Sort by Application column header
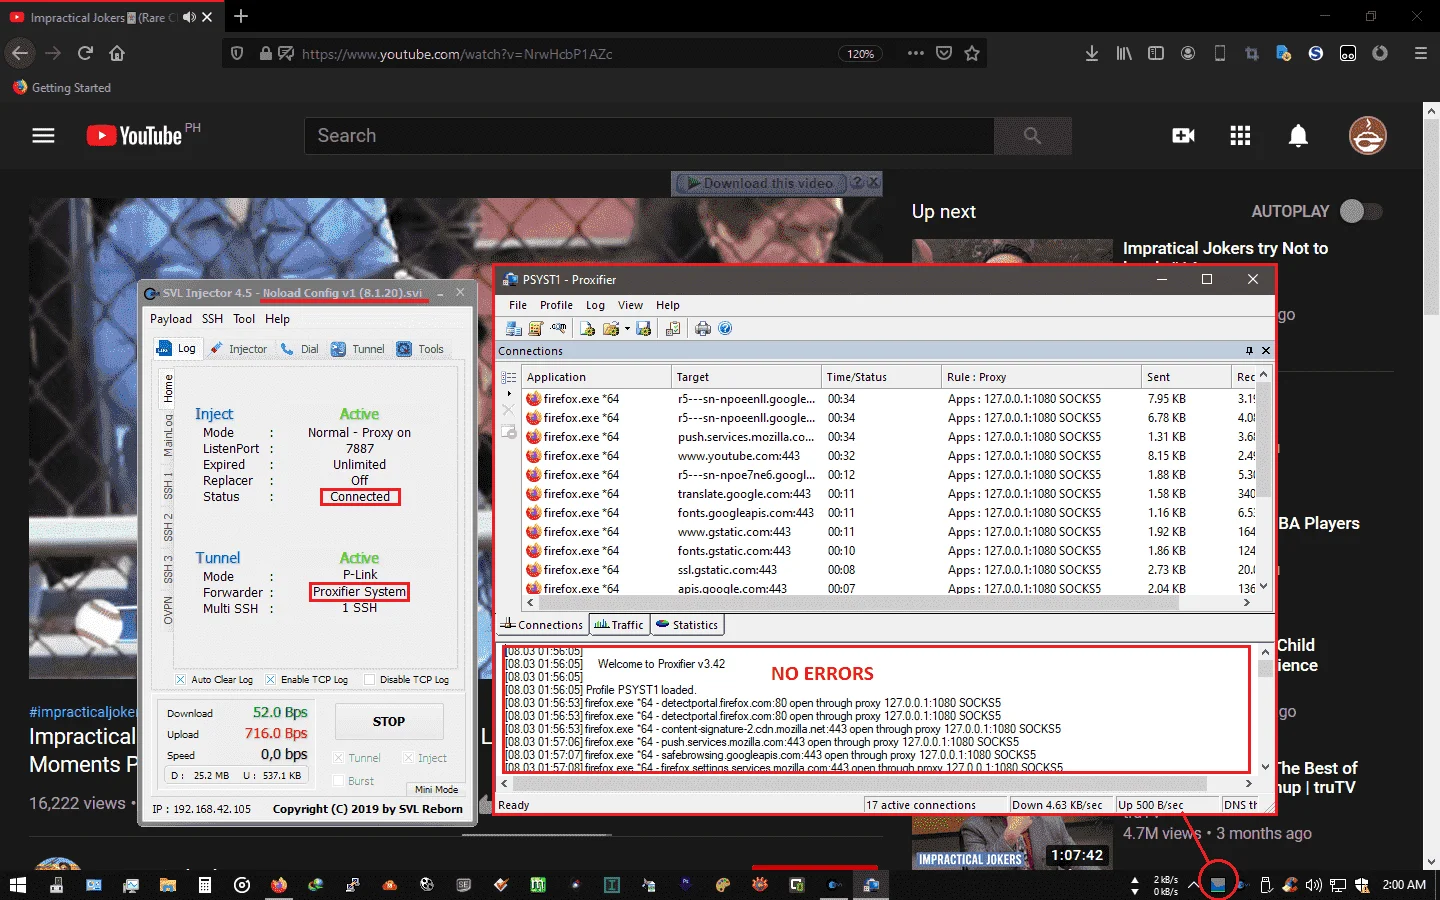Viewport: 1440px width, 900px height. click(x=596, y=377)
